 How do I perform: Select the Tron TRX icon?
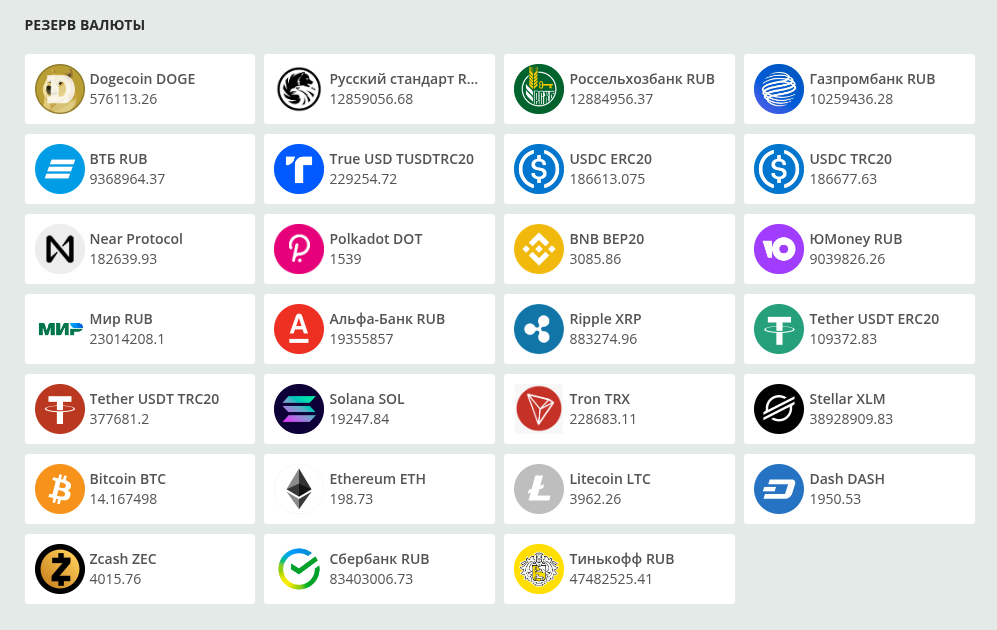click(x=539, y=409)
